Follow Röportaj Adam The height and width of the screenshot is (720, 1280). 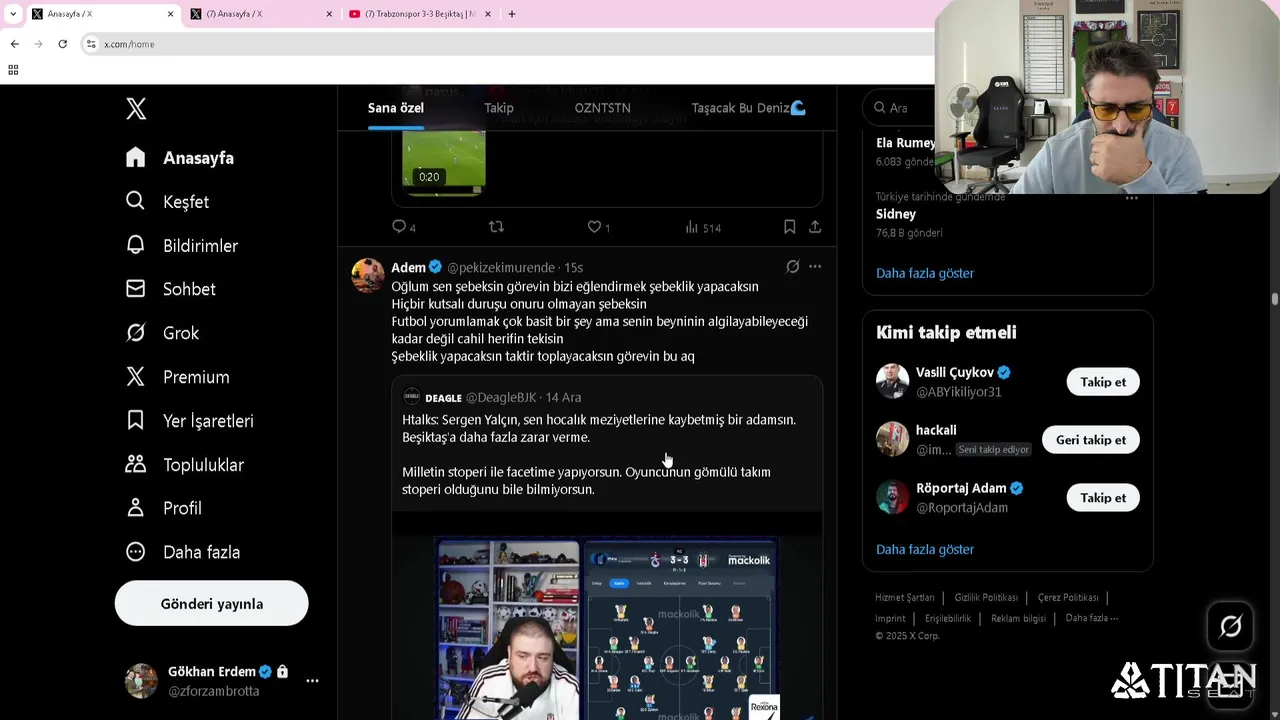pos(1103,498)
